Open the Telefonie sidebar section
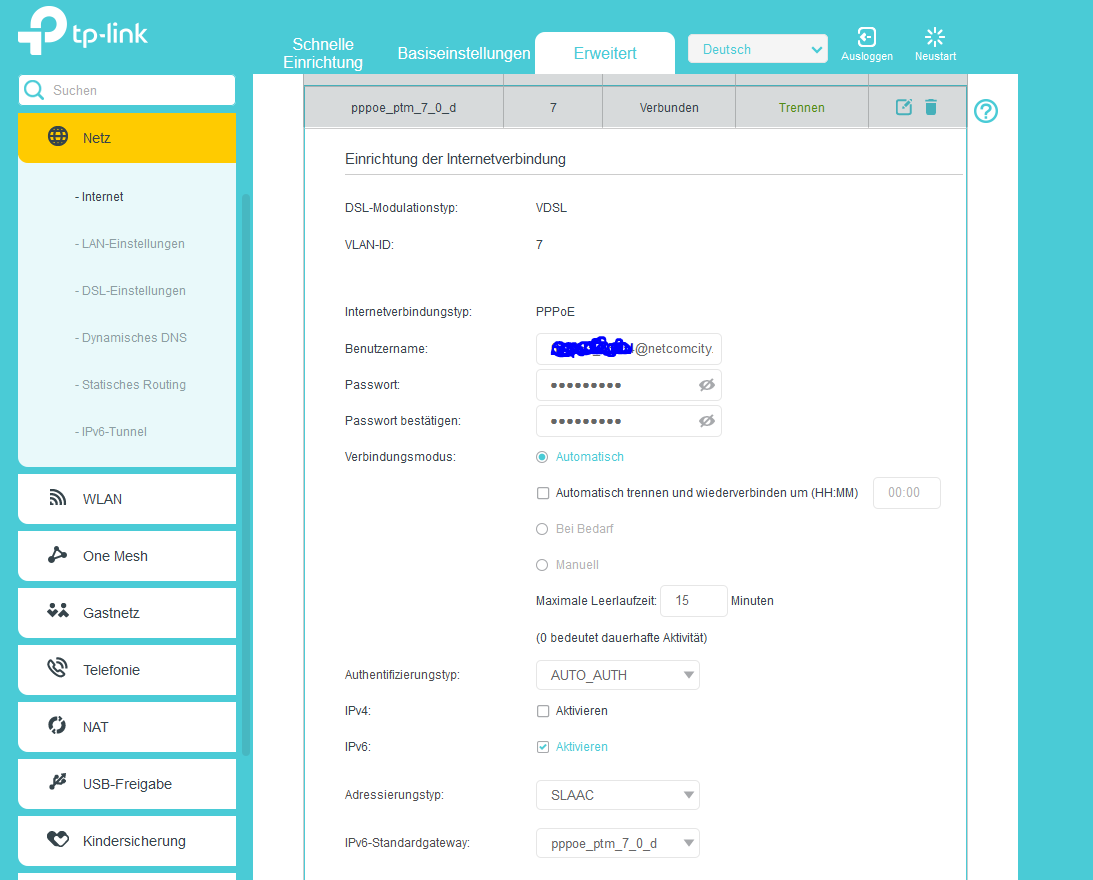Screen dimensions: 1093x880 (x=127, y=669)
